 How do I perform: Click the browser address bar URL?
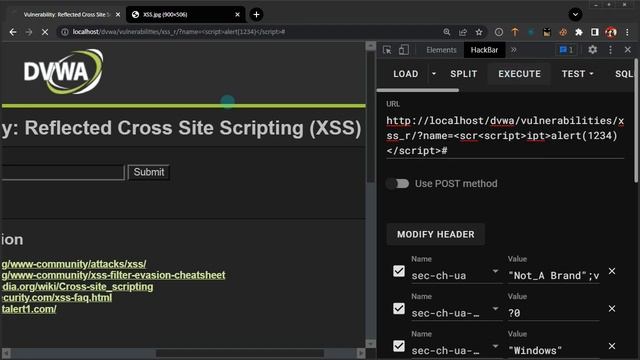pyautogui.click(x=179, y=32)
